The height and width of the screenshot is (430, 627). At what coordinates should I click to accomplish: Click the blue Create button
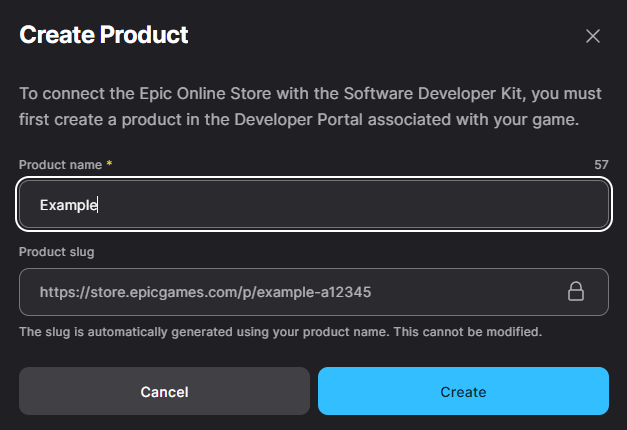(x=463, y=391)
